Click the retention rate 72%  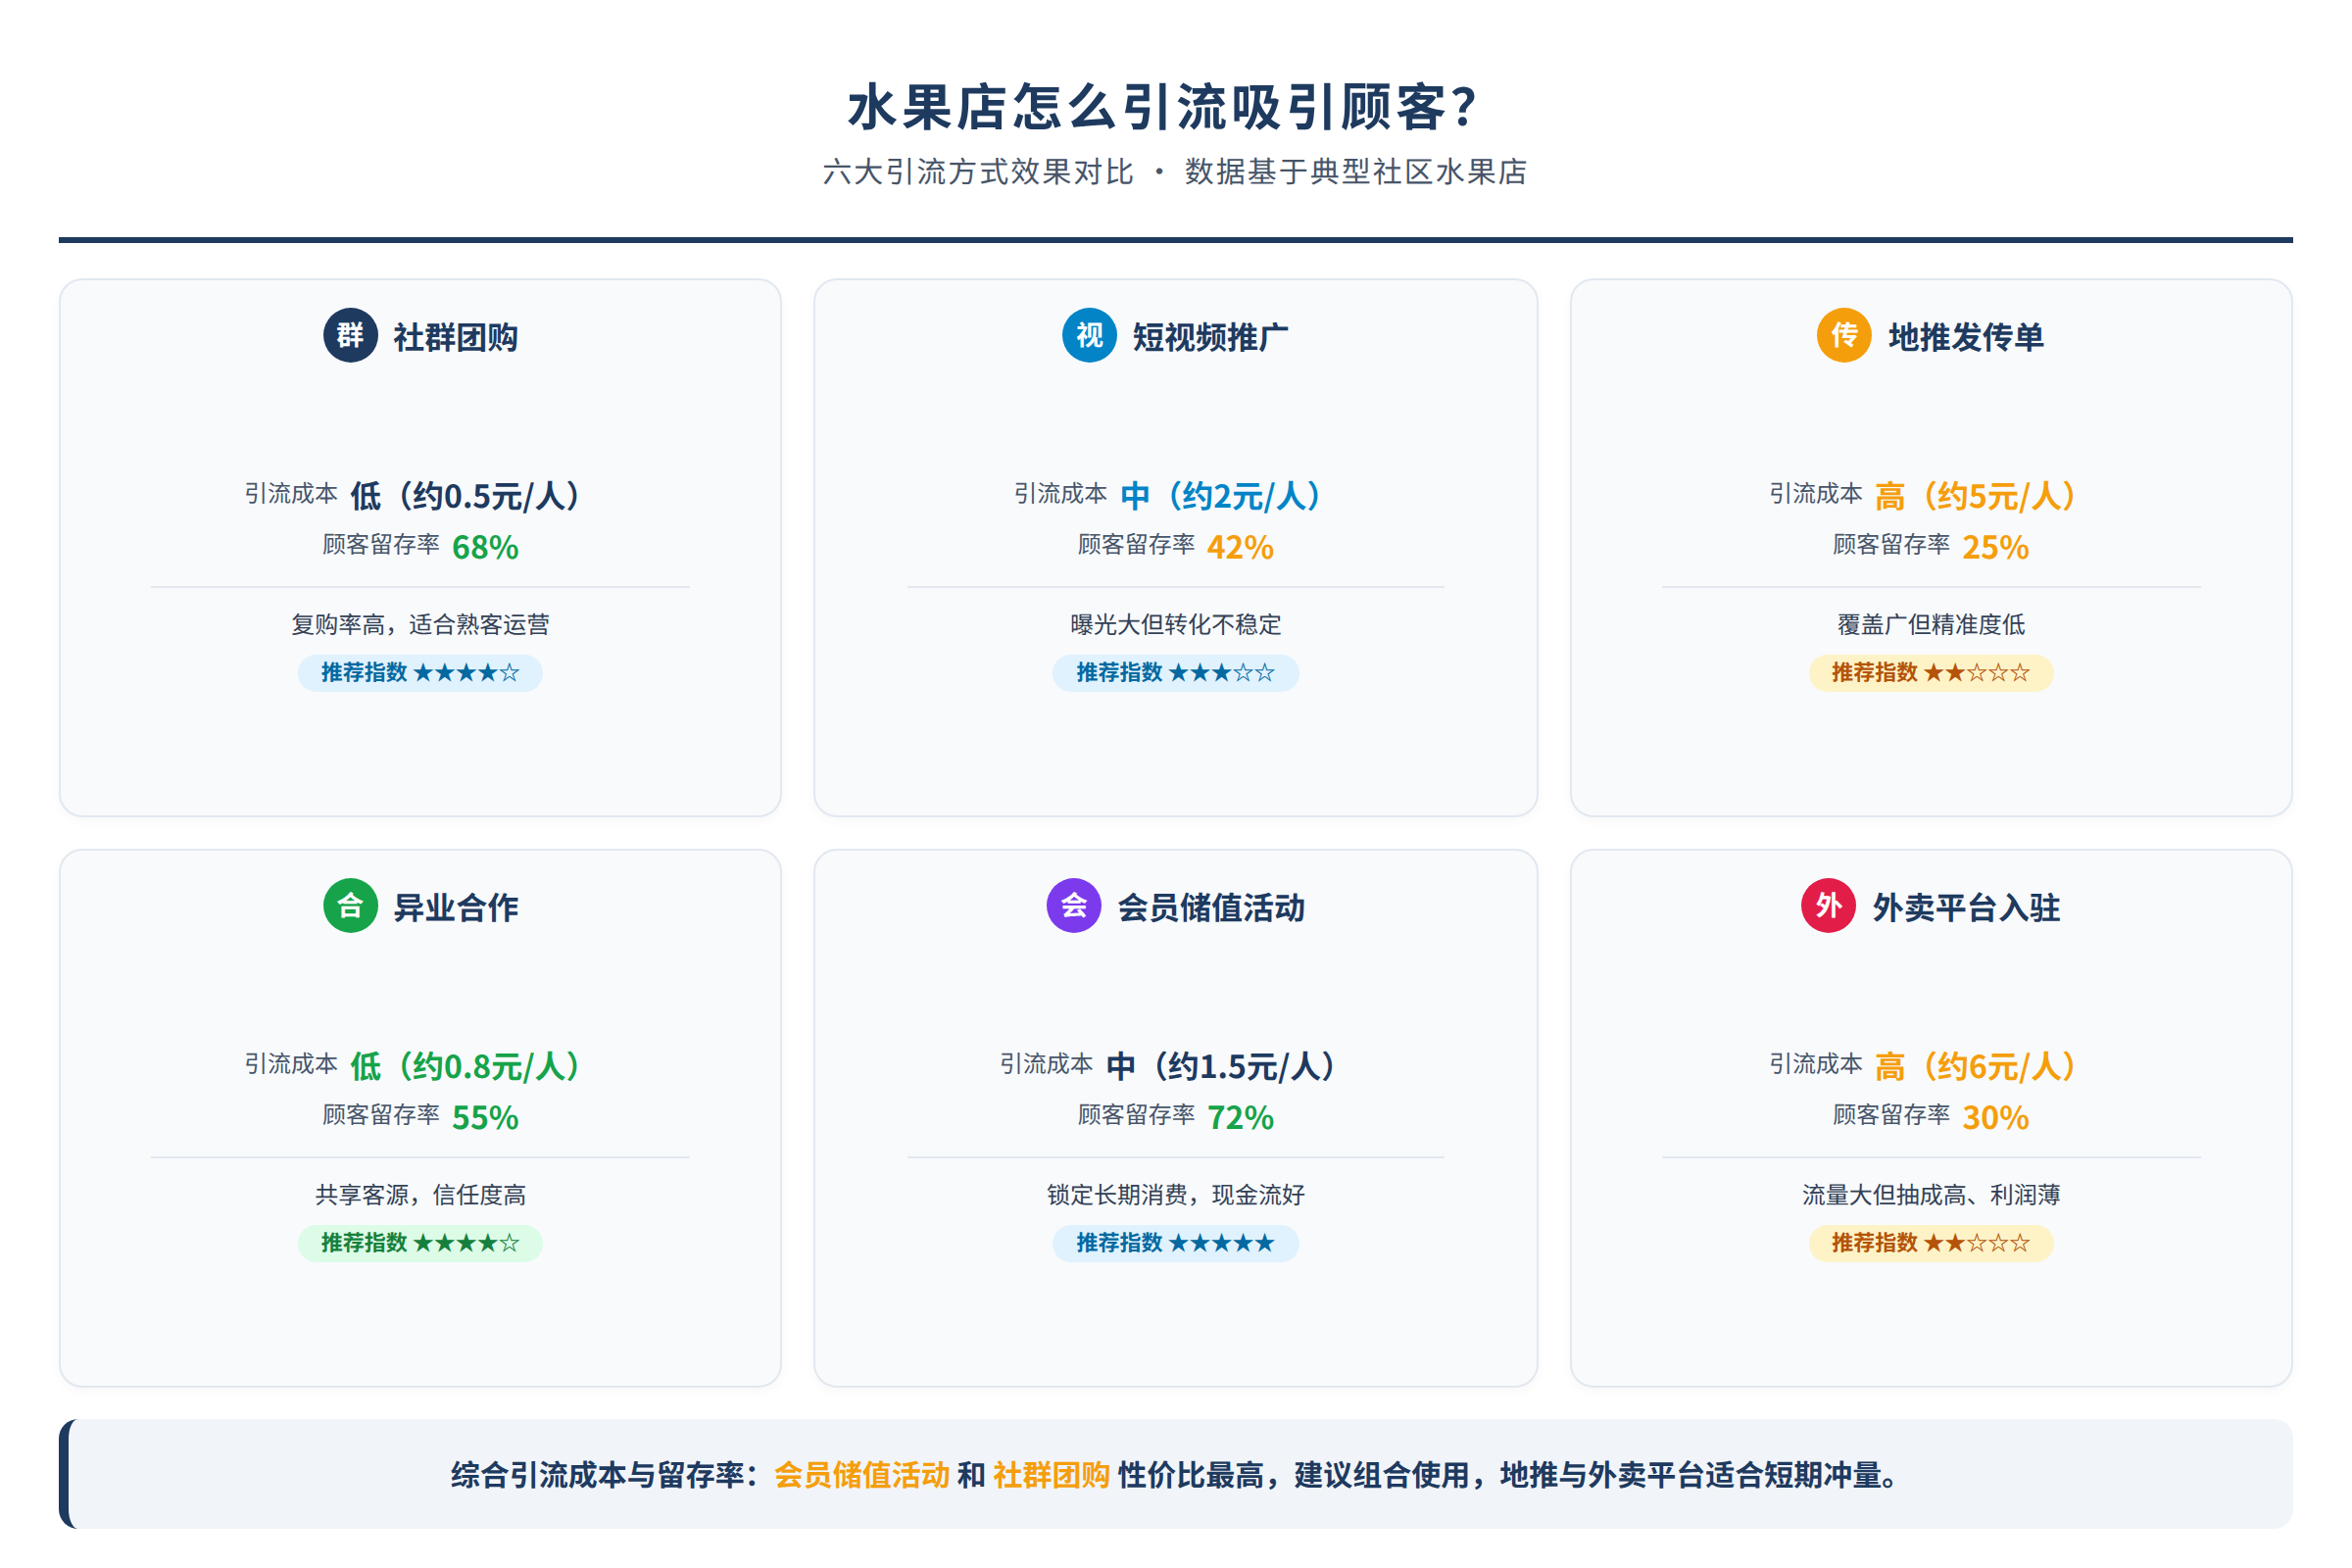(x=1240, y=1117)
